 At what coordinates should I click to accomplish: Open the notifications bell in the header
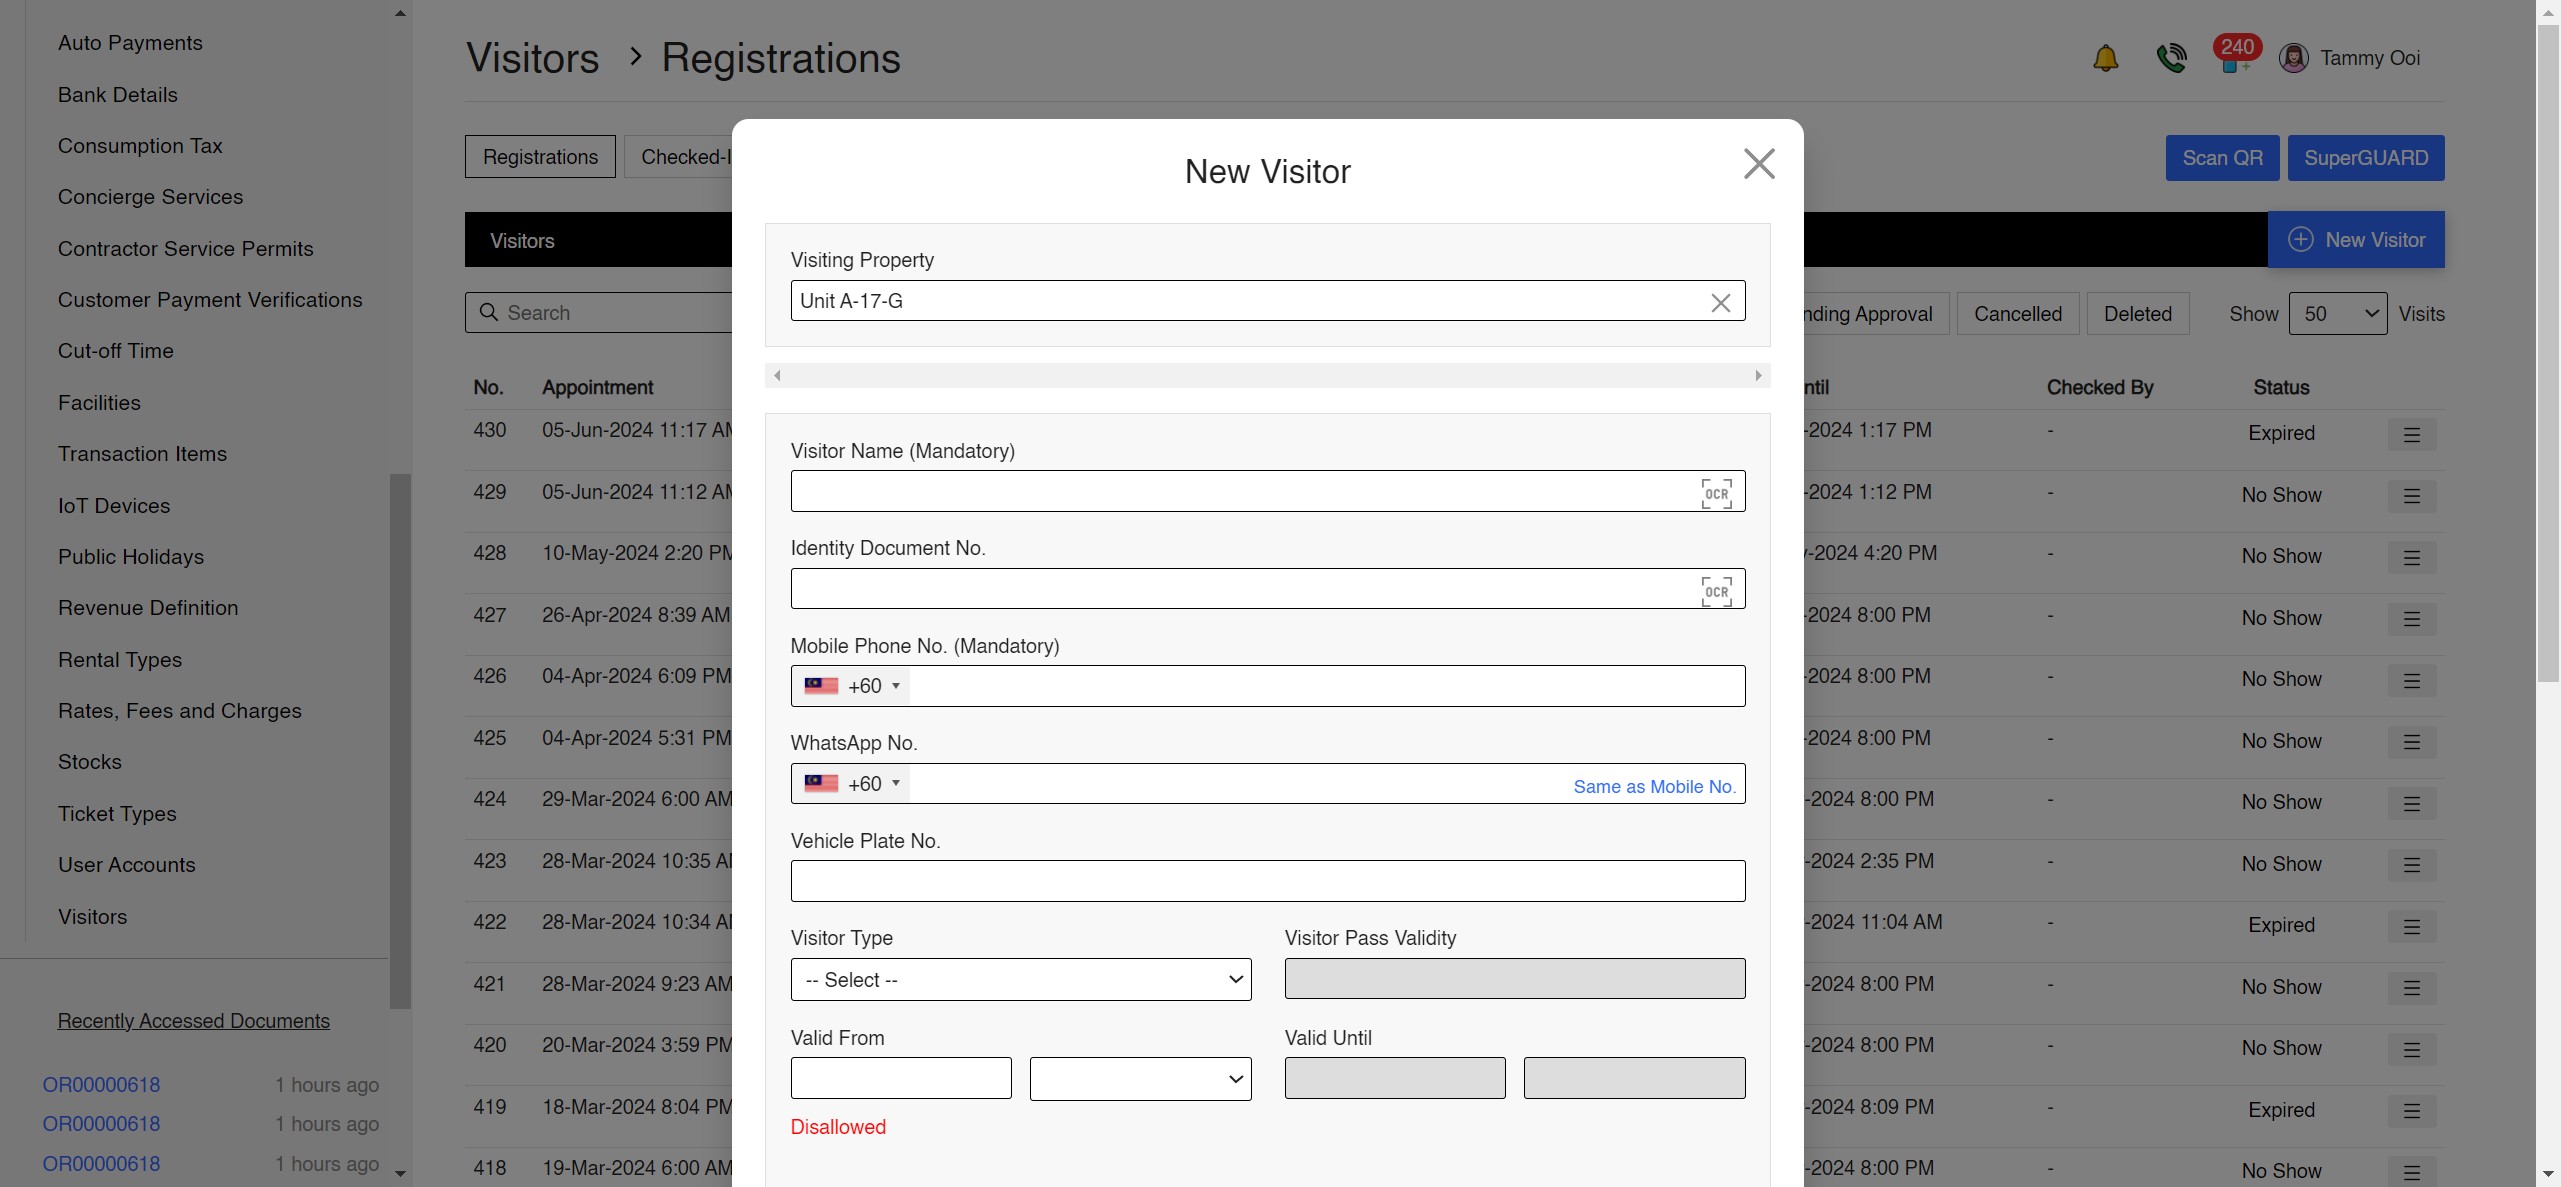[x=2106, y=57]
